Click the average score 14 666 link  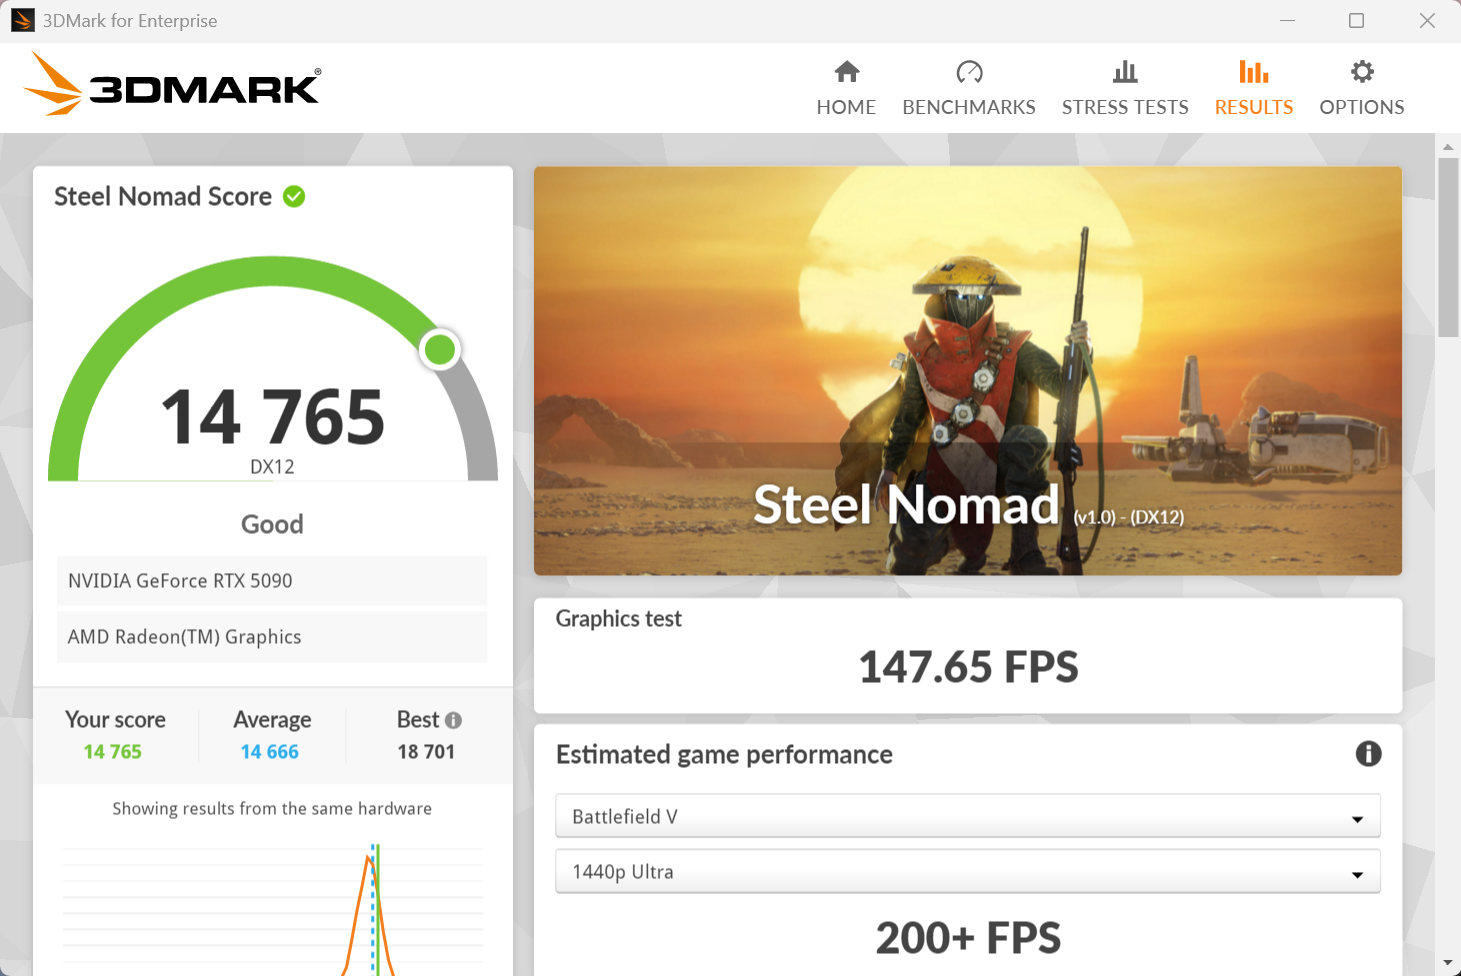[x=271, y=751]
